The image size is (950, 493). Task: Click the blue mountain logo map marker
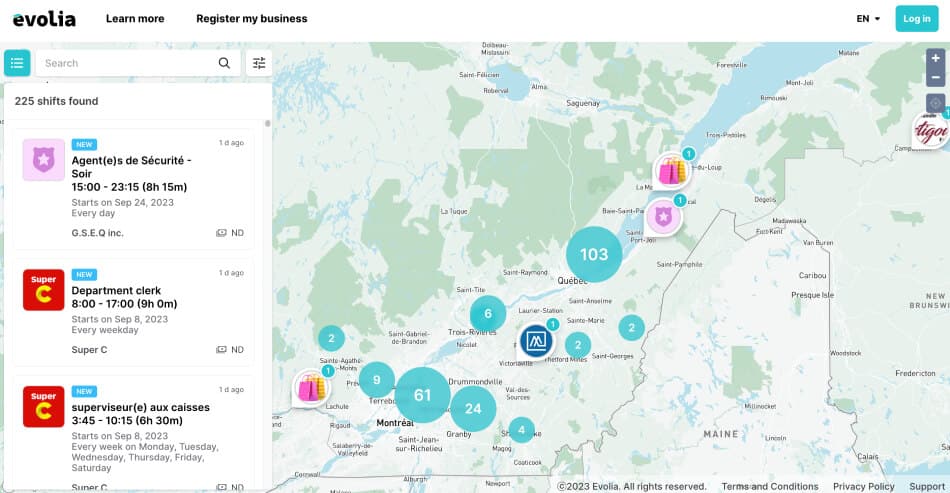tap(537, 341)
